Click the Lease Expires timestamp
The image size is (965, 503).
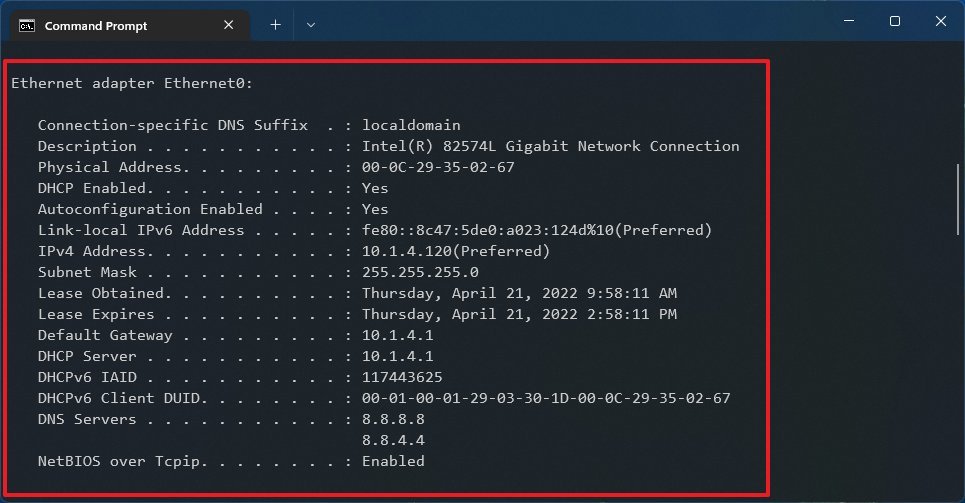519,314
